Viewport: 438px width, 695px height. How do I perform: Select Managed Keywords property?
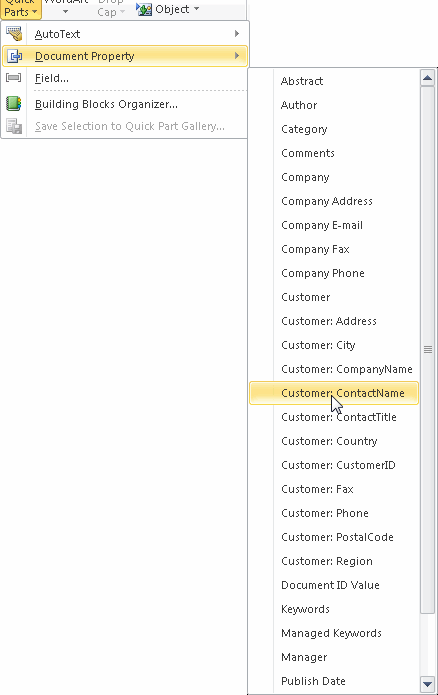point(334,633)
